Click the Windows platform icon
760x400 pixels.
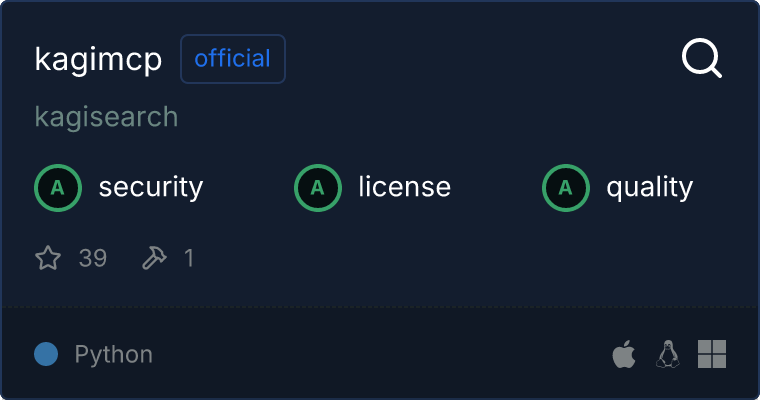(x=711, y=354)
